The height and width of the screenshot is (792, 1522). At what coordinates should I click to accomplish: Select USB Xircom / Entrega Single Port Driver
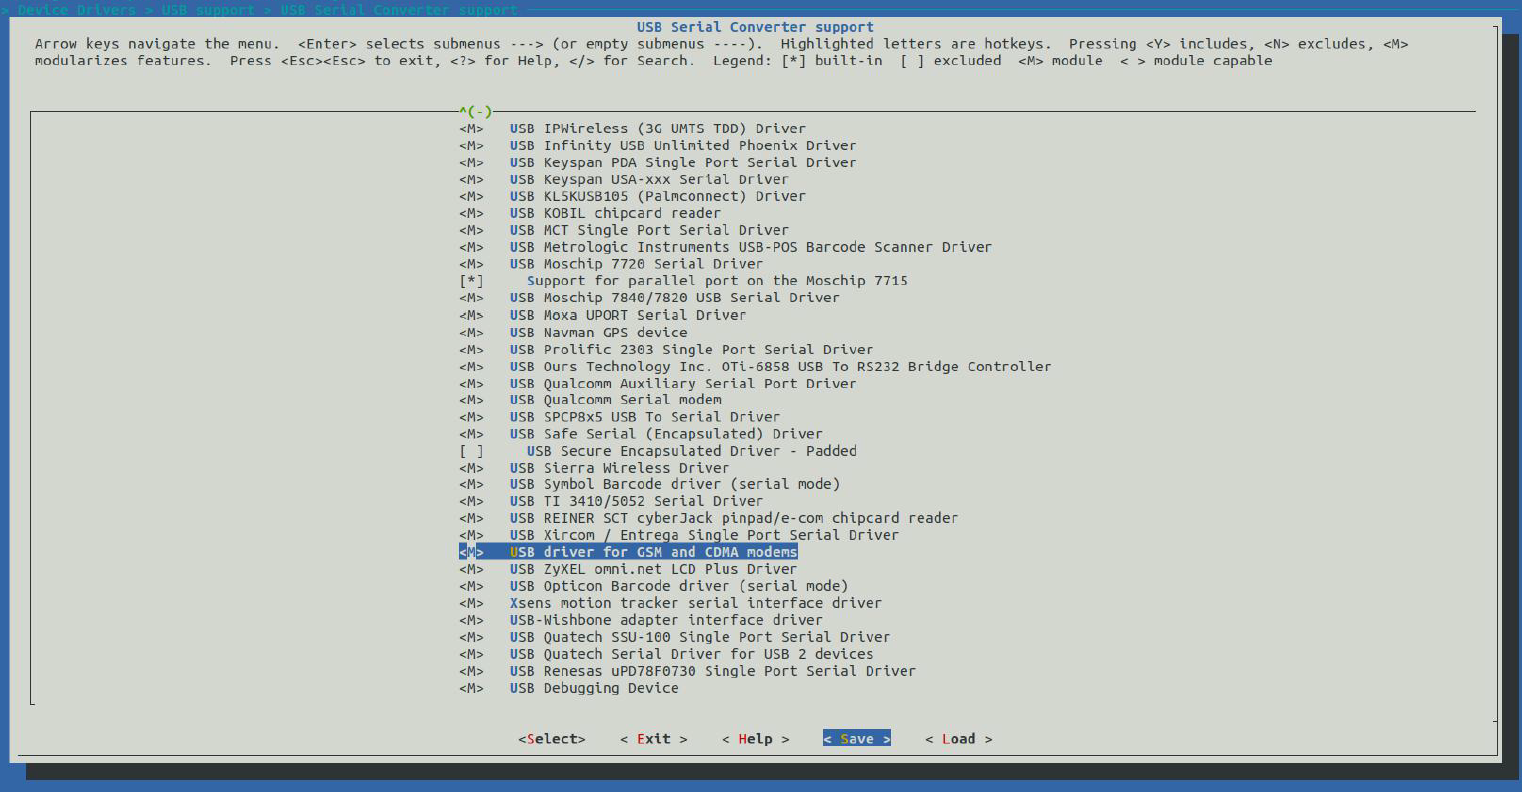[704, 535]
